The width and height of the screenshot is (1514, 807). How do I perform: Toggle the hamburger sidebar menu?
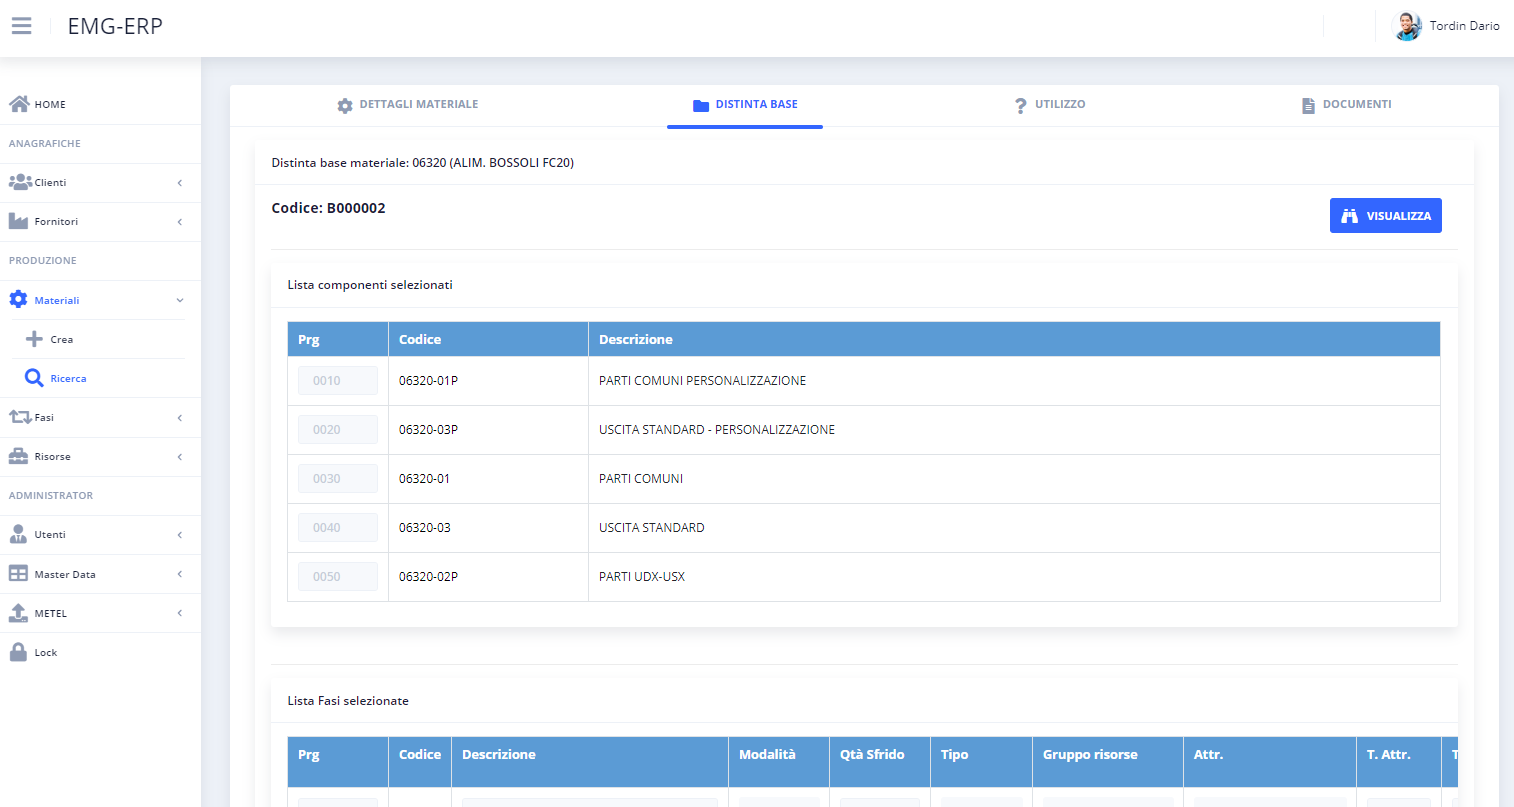pos(21,26)
